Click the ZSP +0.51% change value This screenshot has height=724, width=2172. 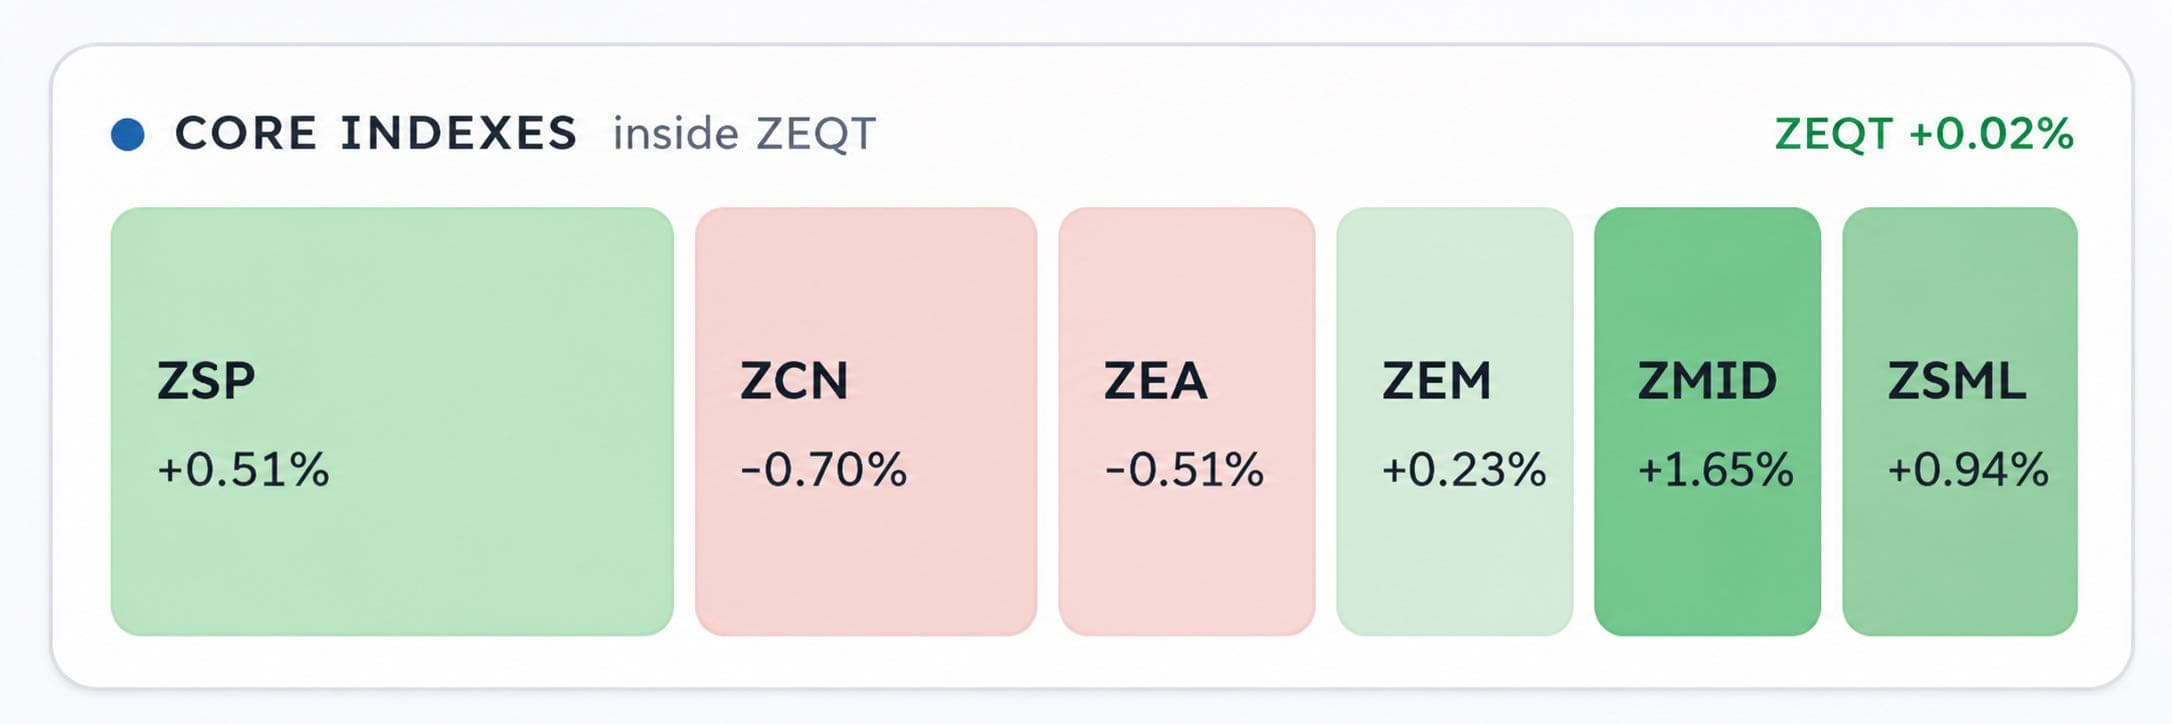pos(243,470)
